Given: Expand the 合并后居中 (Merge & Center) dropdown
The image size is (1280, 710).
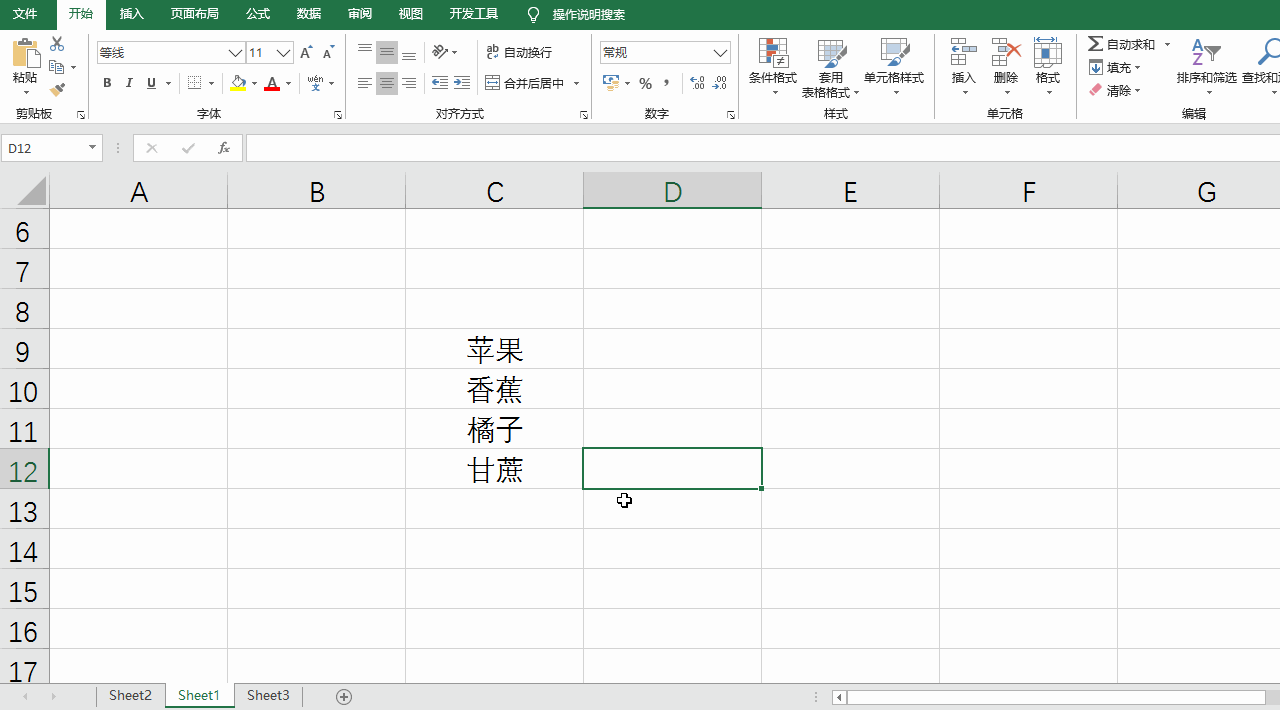Looking at the screenshot, I should pyautogui.click(x=575, y=83).
